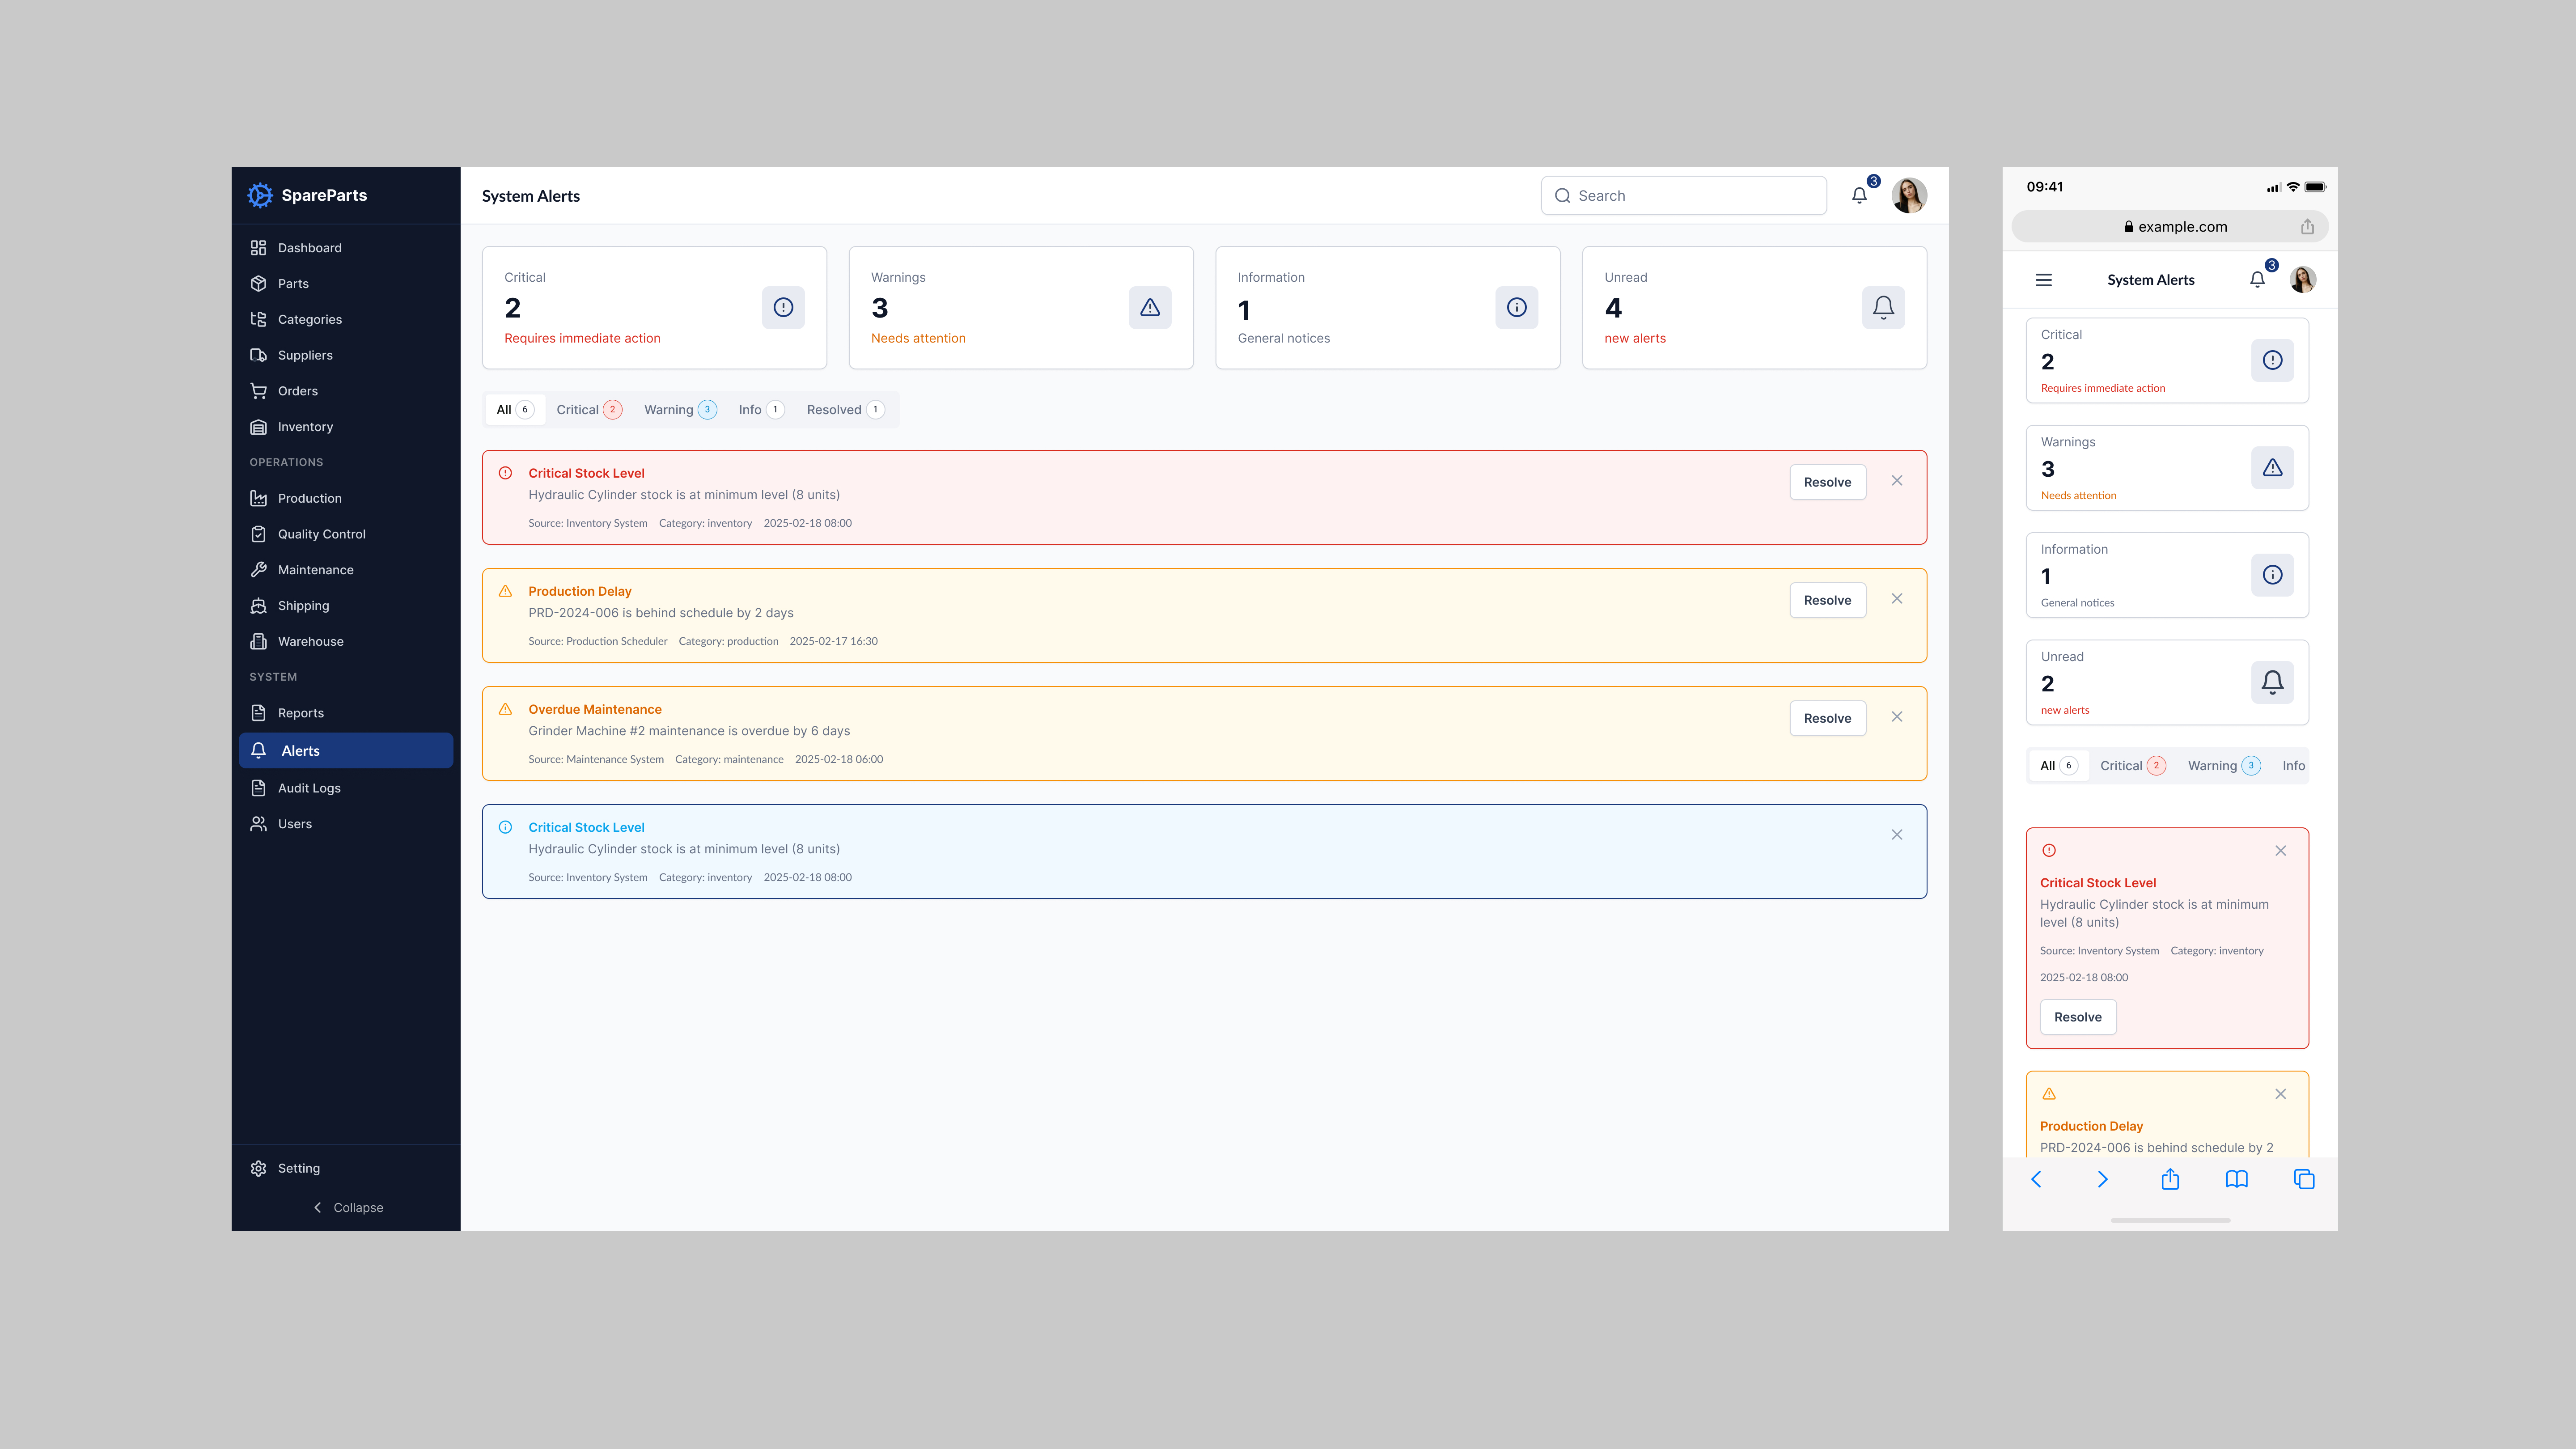Click the Information card info icon
Viewport: 2576px width, 1449px height.
[1517, 307]
